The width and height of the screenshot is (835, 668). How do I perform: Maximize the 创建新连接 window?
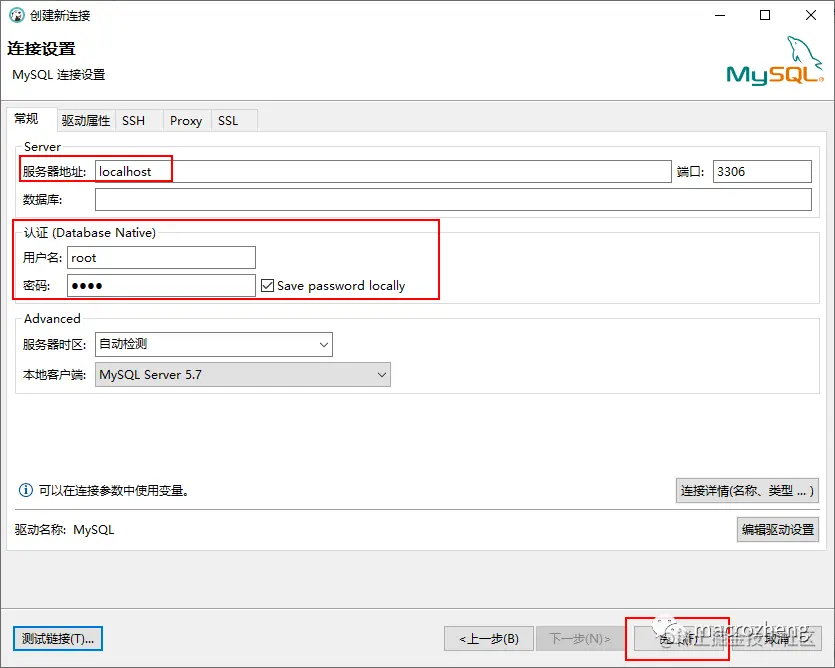tap(765, 15)
